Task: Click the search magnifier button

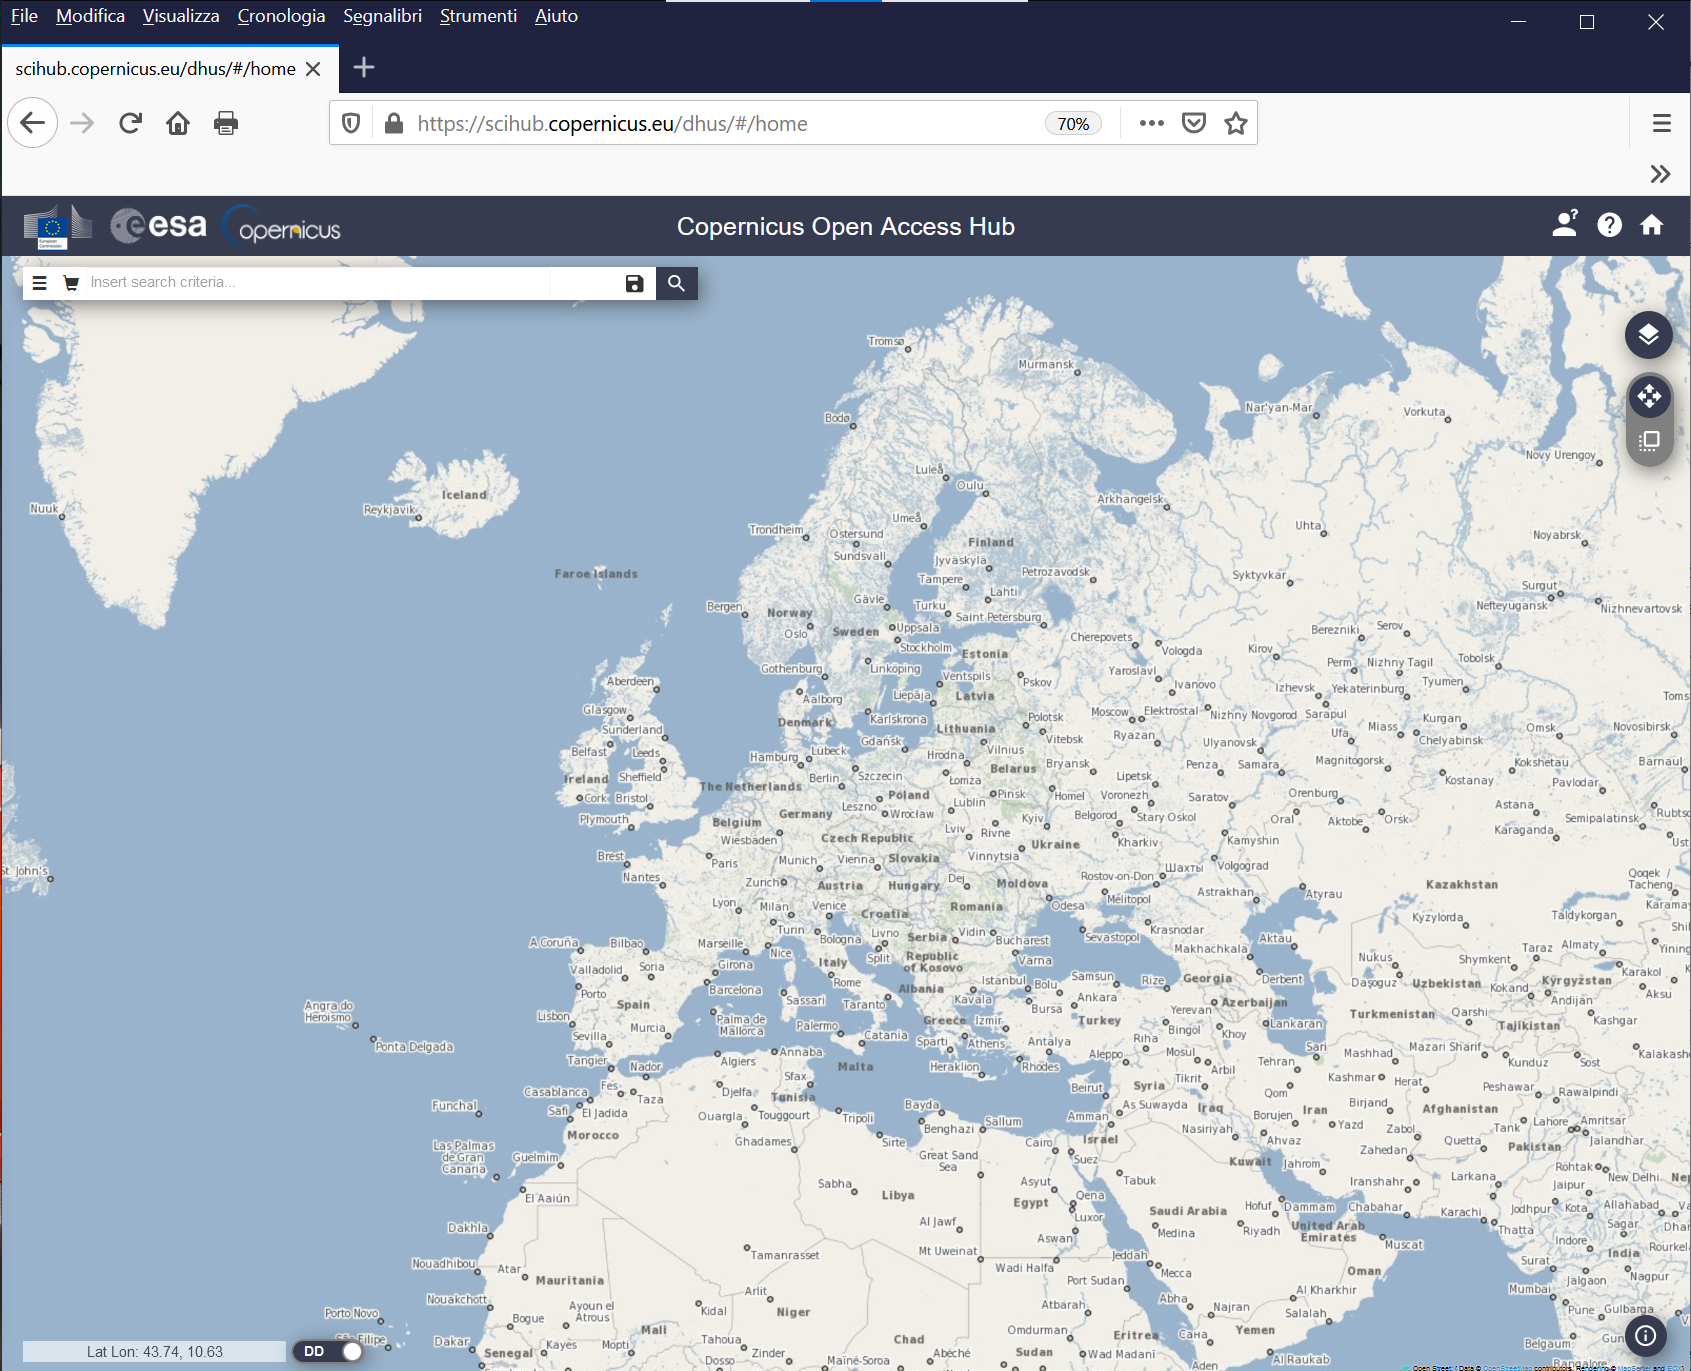Action: tap(676, 283)
